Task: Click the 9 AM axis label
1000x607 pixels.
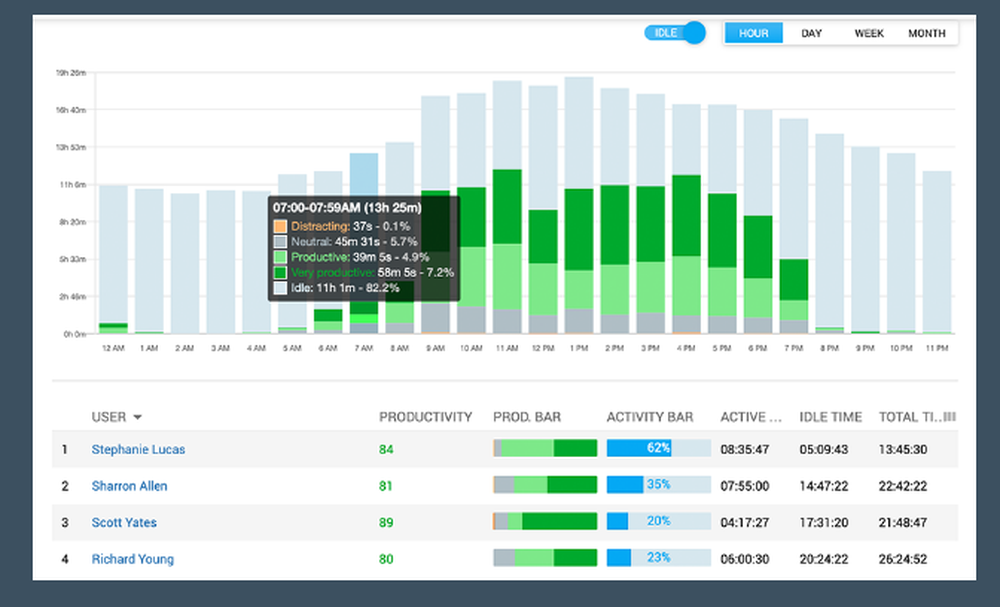Action: pos(436,348)
